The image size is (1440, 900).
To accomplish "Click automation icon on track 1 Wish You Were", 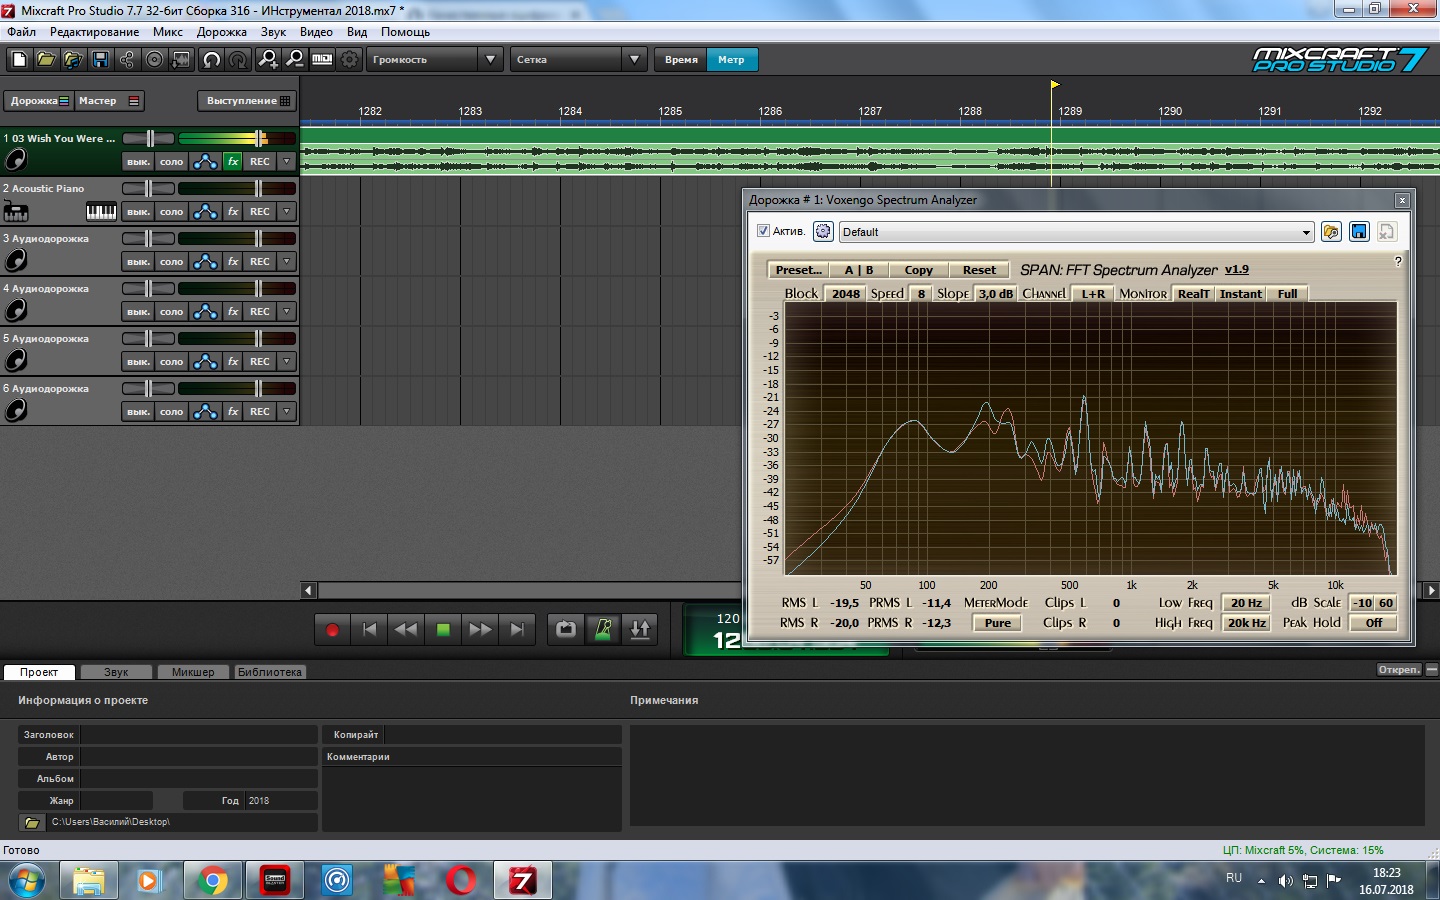I will [205, 161].
